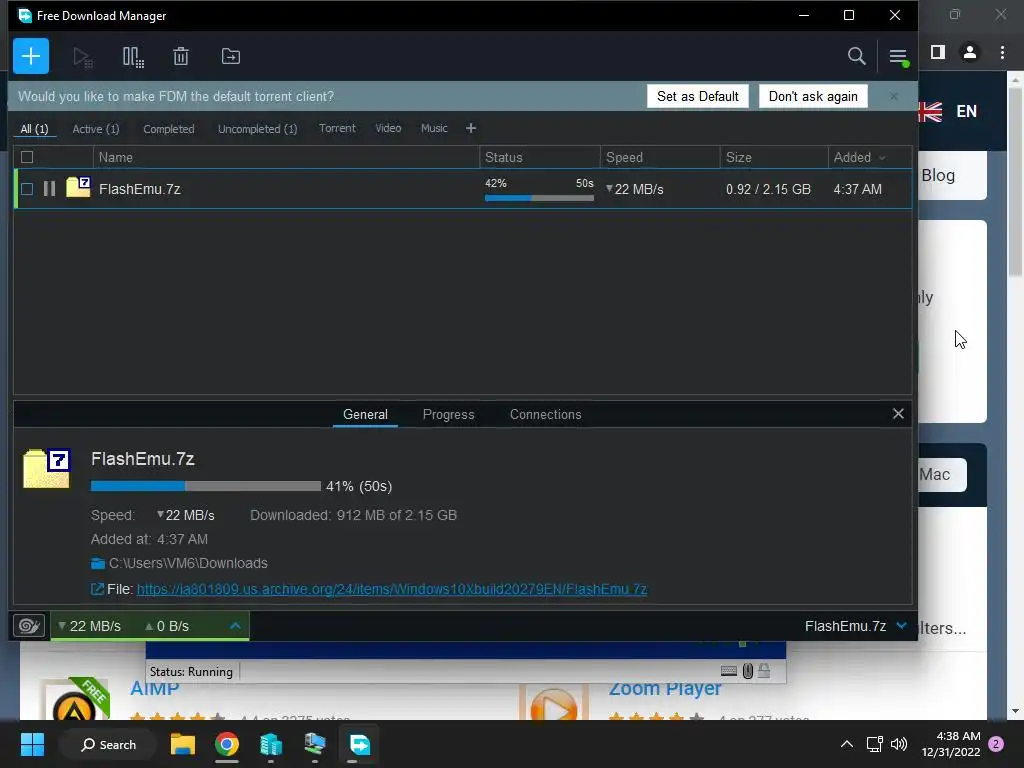Open the volume control in system tray
This screenshot has width=1024, height=768.
click(x=899, y=744)
